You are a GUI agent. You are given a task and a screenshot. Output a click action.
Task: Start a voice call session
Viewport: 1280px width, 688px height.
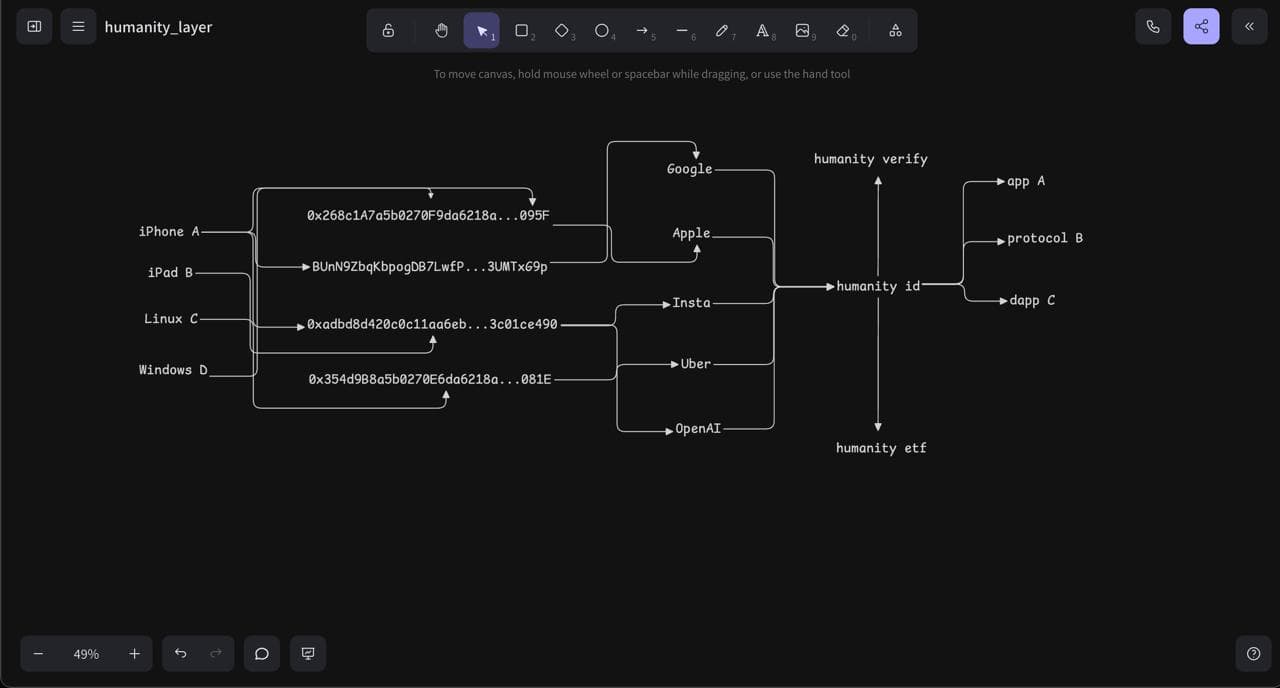[x=1152, y=26]
